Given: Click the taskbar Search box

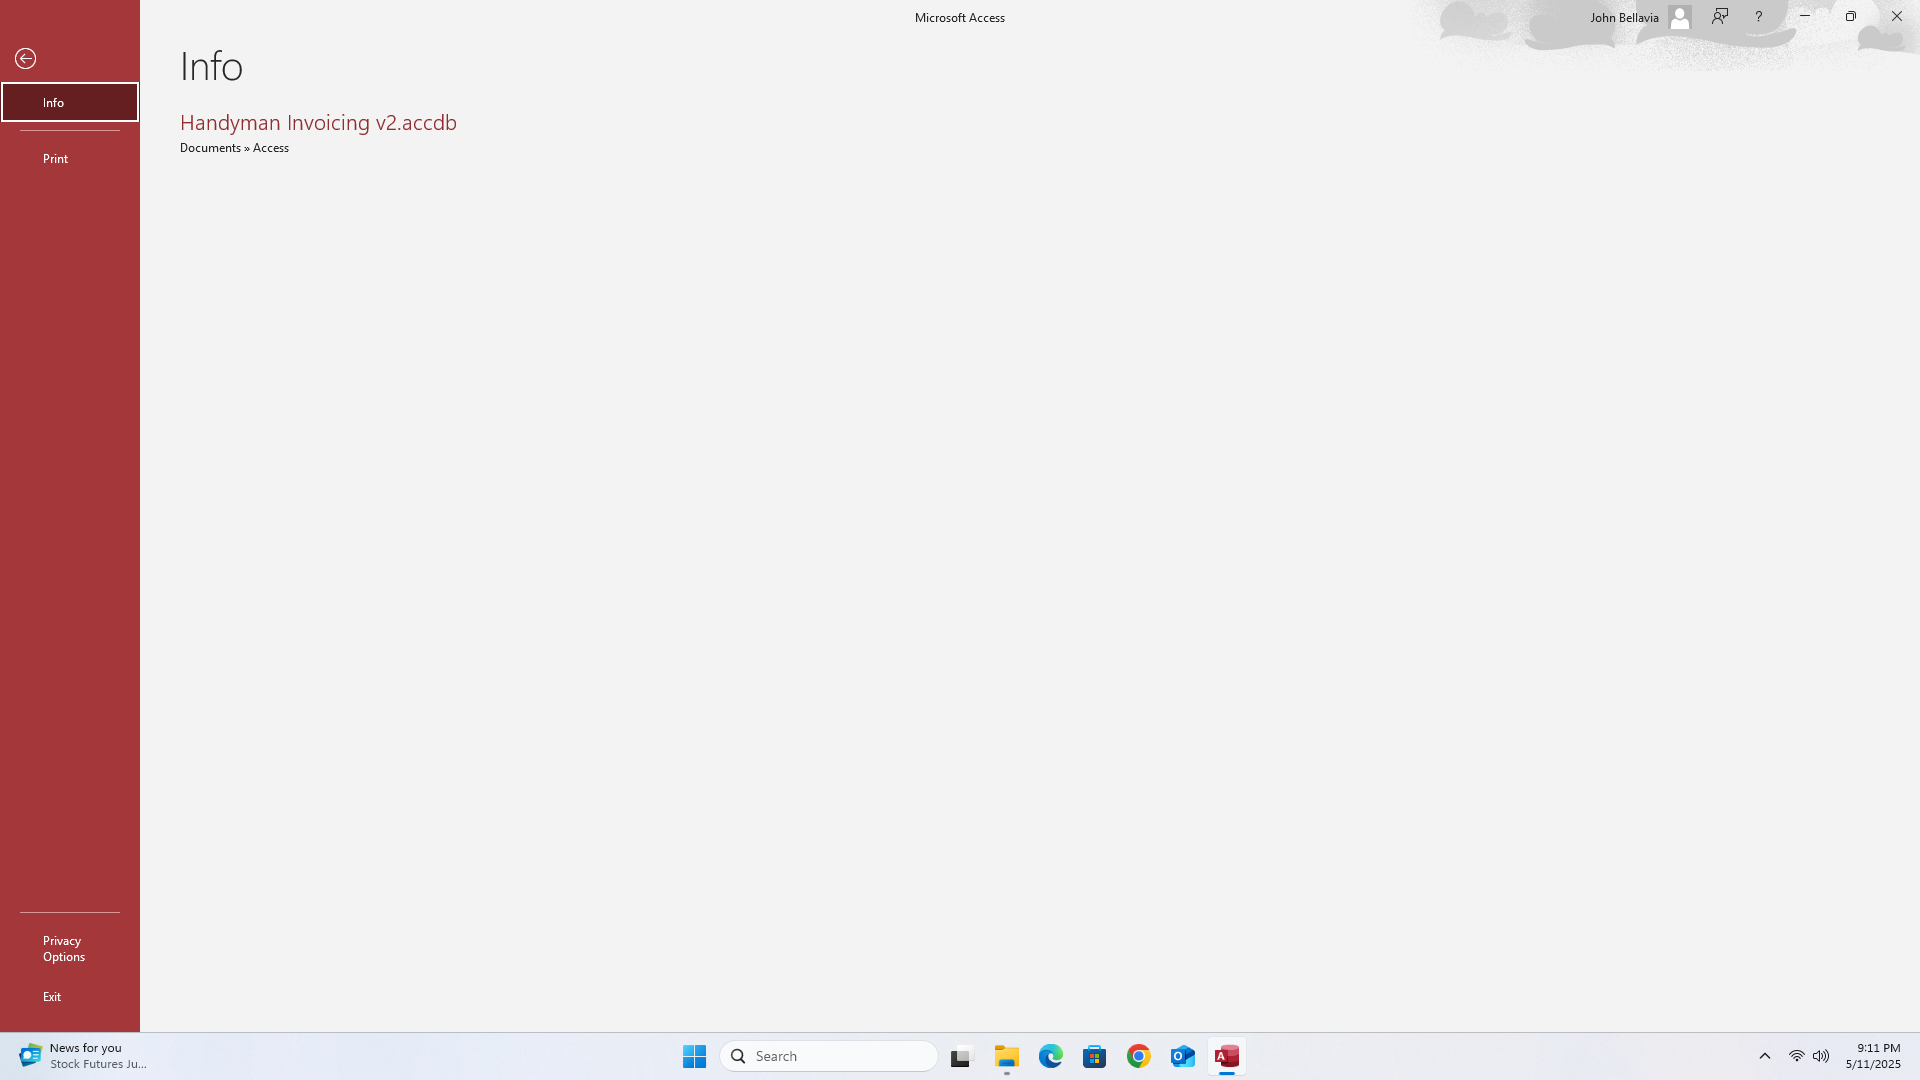Looking at the screenshot, I should (x=829, y=1056).
